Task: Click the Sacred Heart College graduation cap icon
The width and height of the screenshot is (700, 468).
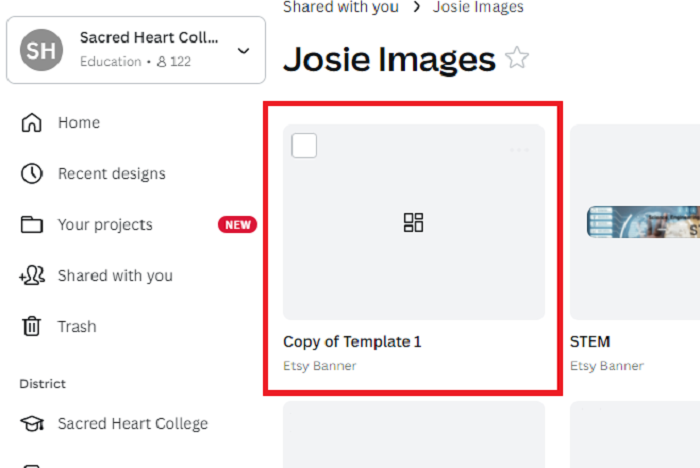Action: [x=32, y=424]
